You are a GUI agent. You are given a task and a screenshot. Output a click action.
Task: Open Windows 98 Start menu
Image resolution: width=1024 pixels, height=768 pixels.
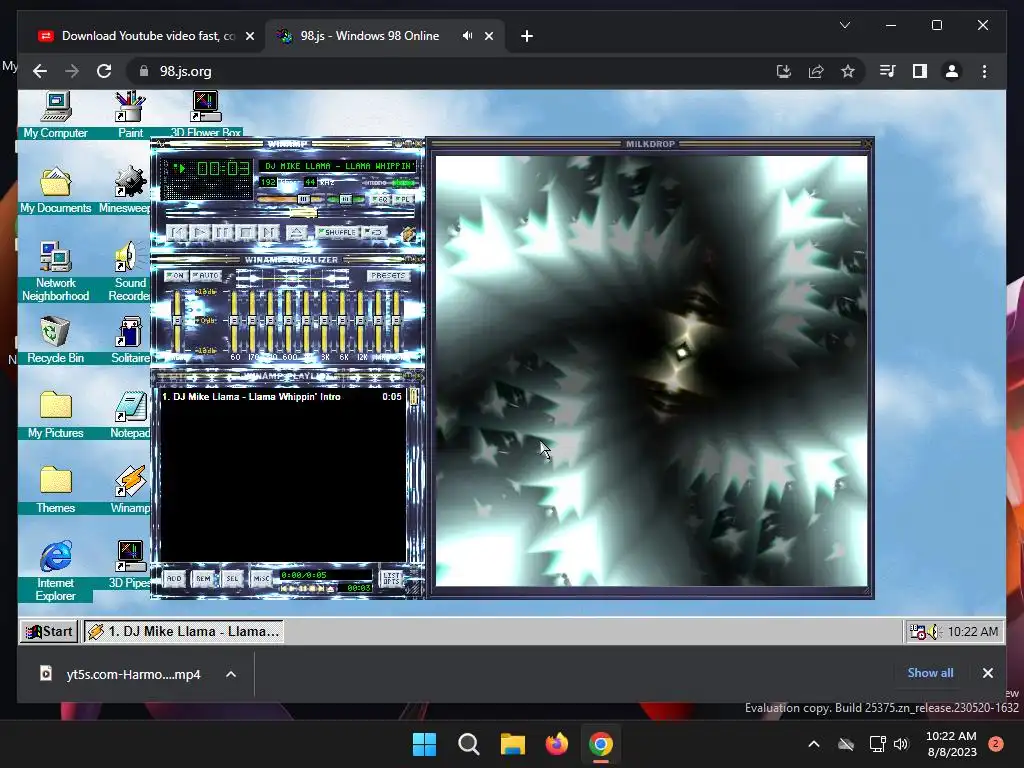(49, 632)
